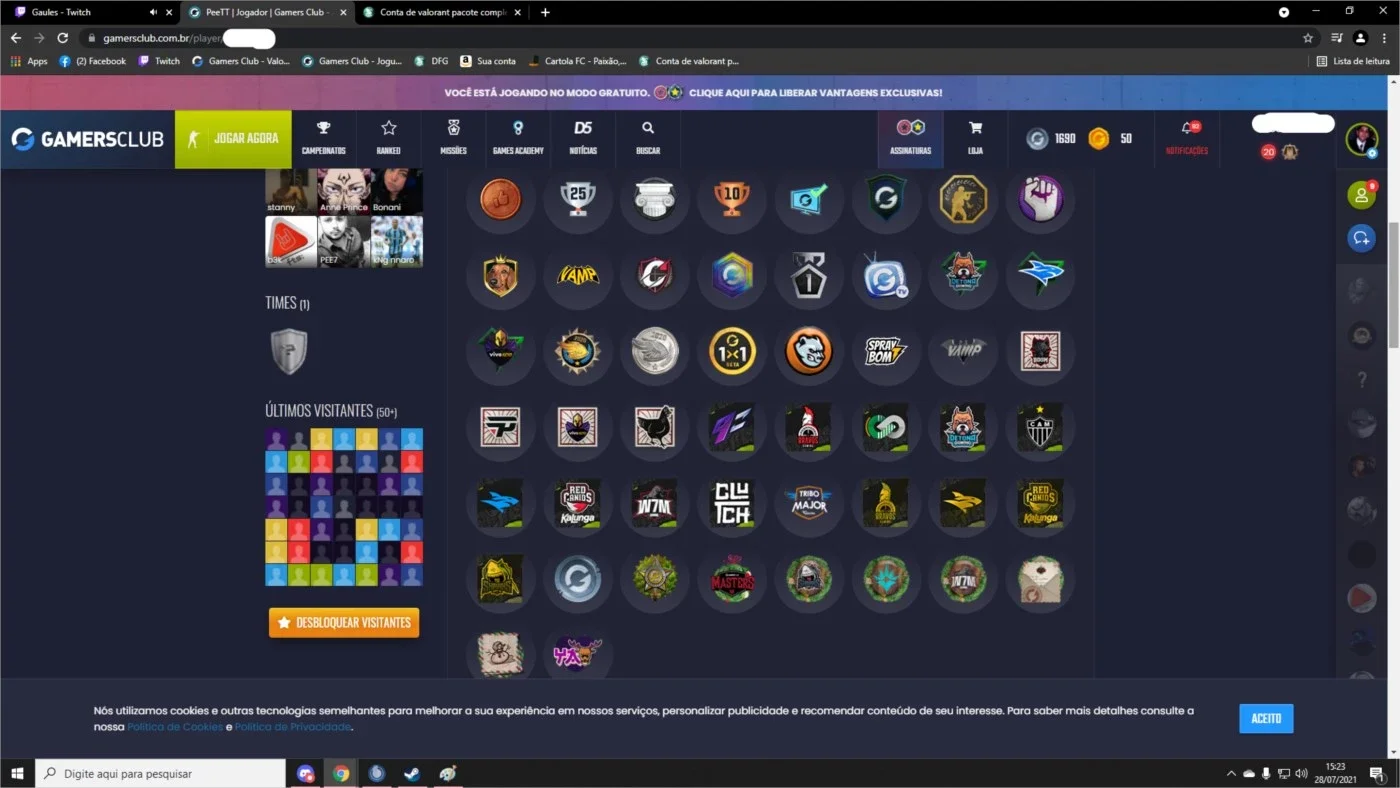Bookmark this page with the star icon
Viewport: 1400px width, 788px height.
[1308, 38]
